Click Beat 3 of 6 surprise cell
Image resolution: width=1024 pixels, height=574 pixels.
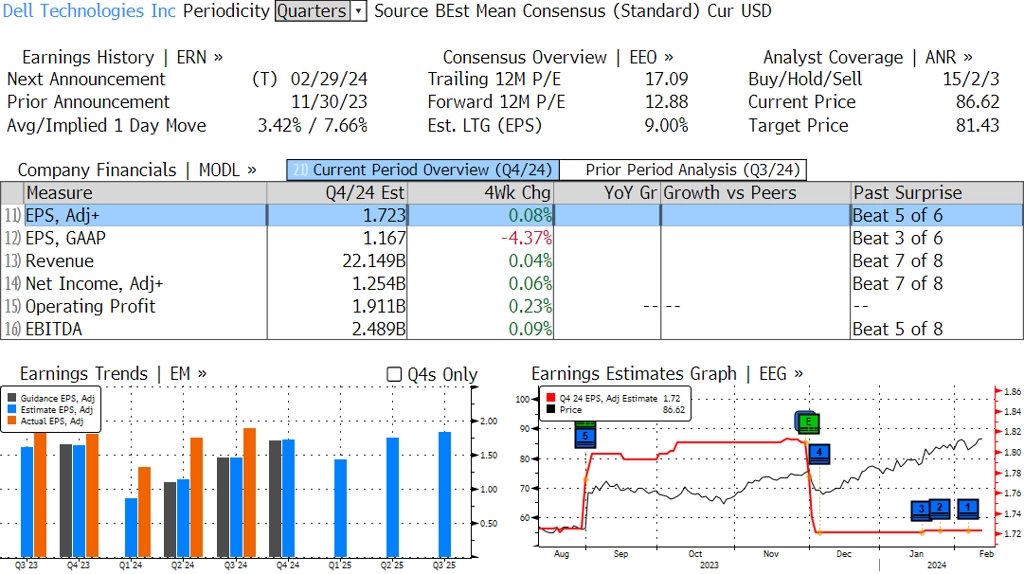pos(897,238)
